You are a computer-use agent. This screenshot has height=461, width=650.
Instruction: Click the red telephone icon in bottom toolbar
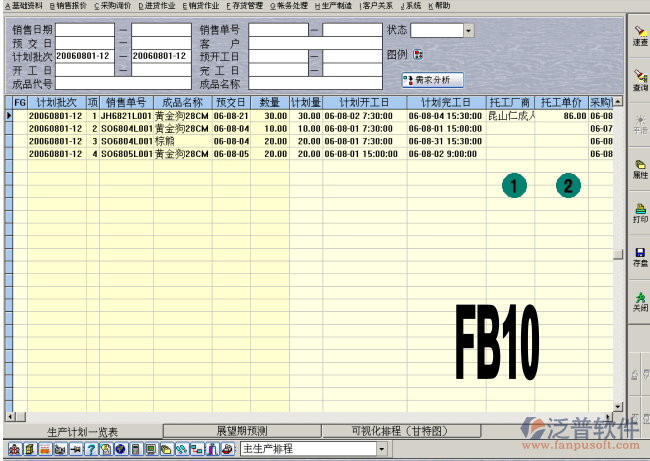tap(228, 449)
